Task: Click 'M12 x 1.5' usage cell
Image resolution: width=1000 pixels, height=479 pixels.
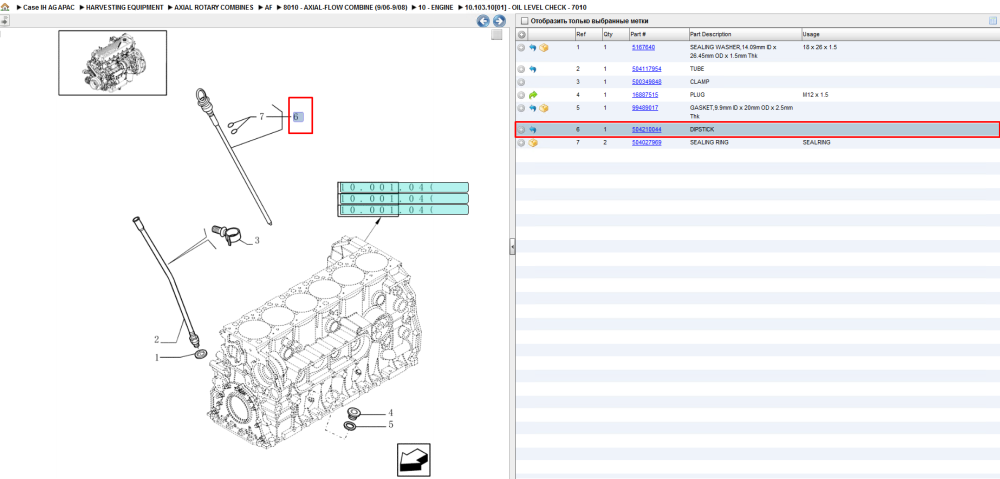Action: [x=815, y=95]
